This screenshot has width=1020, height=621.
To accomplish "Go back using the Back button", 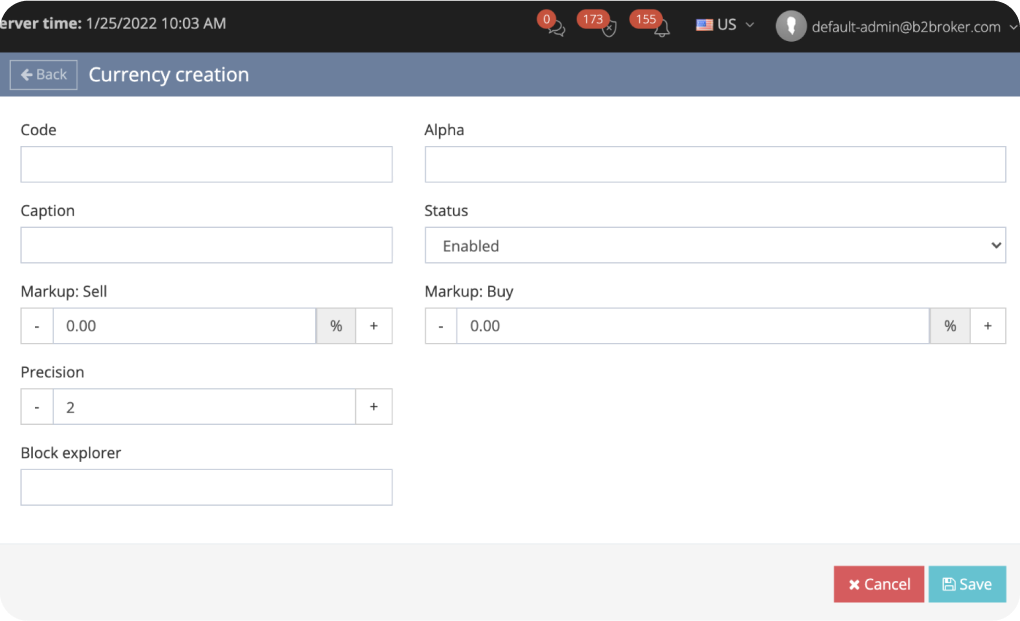I will pos(44,75).
